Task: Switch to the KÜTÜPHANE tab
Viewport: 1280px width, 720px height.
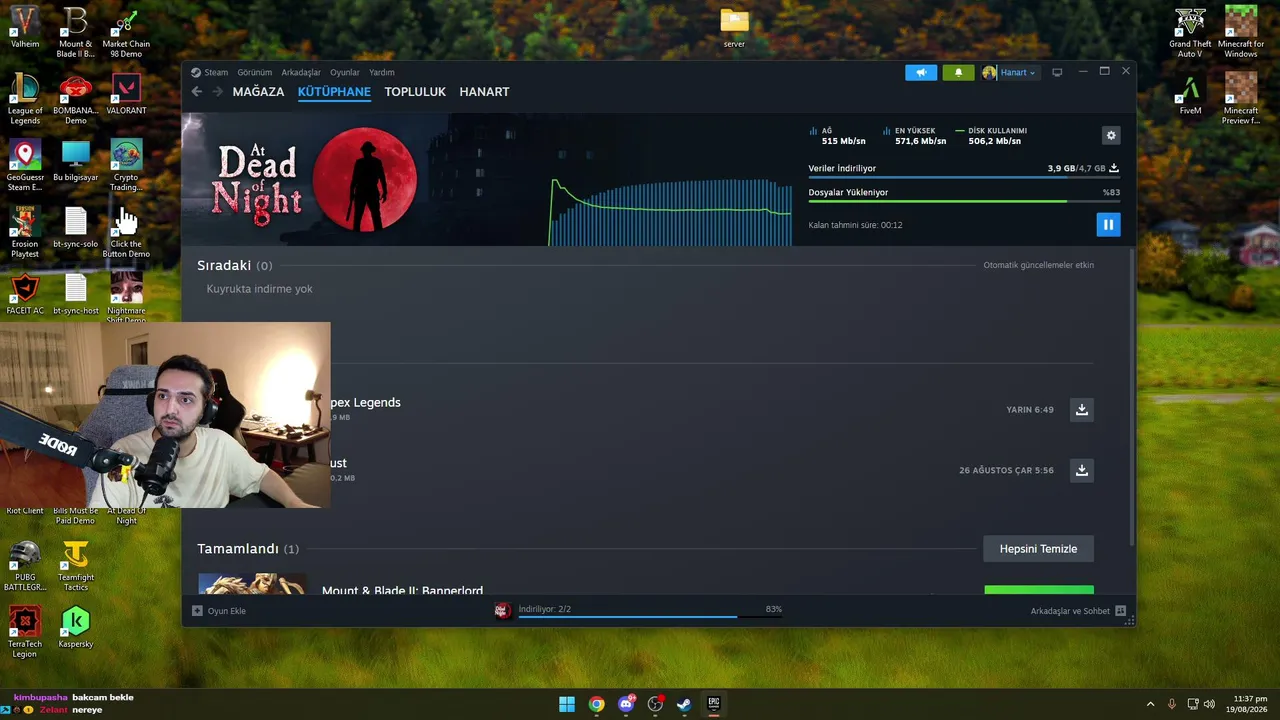Action: pyautogui.click(x=334, y=92)
